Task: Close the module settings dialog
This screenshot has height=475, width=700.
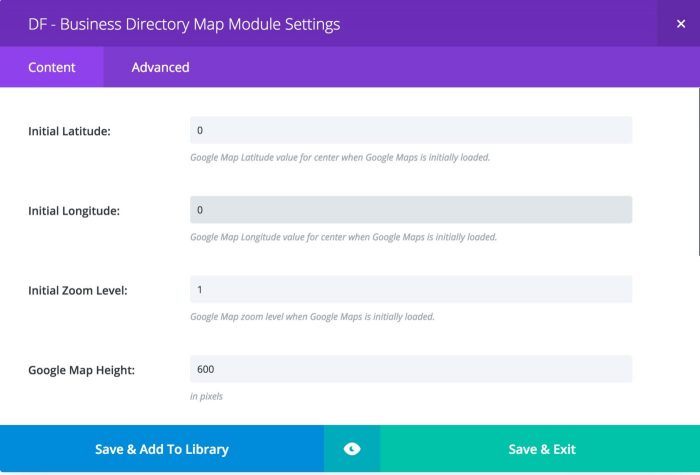Action: 680,24
